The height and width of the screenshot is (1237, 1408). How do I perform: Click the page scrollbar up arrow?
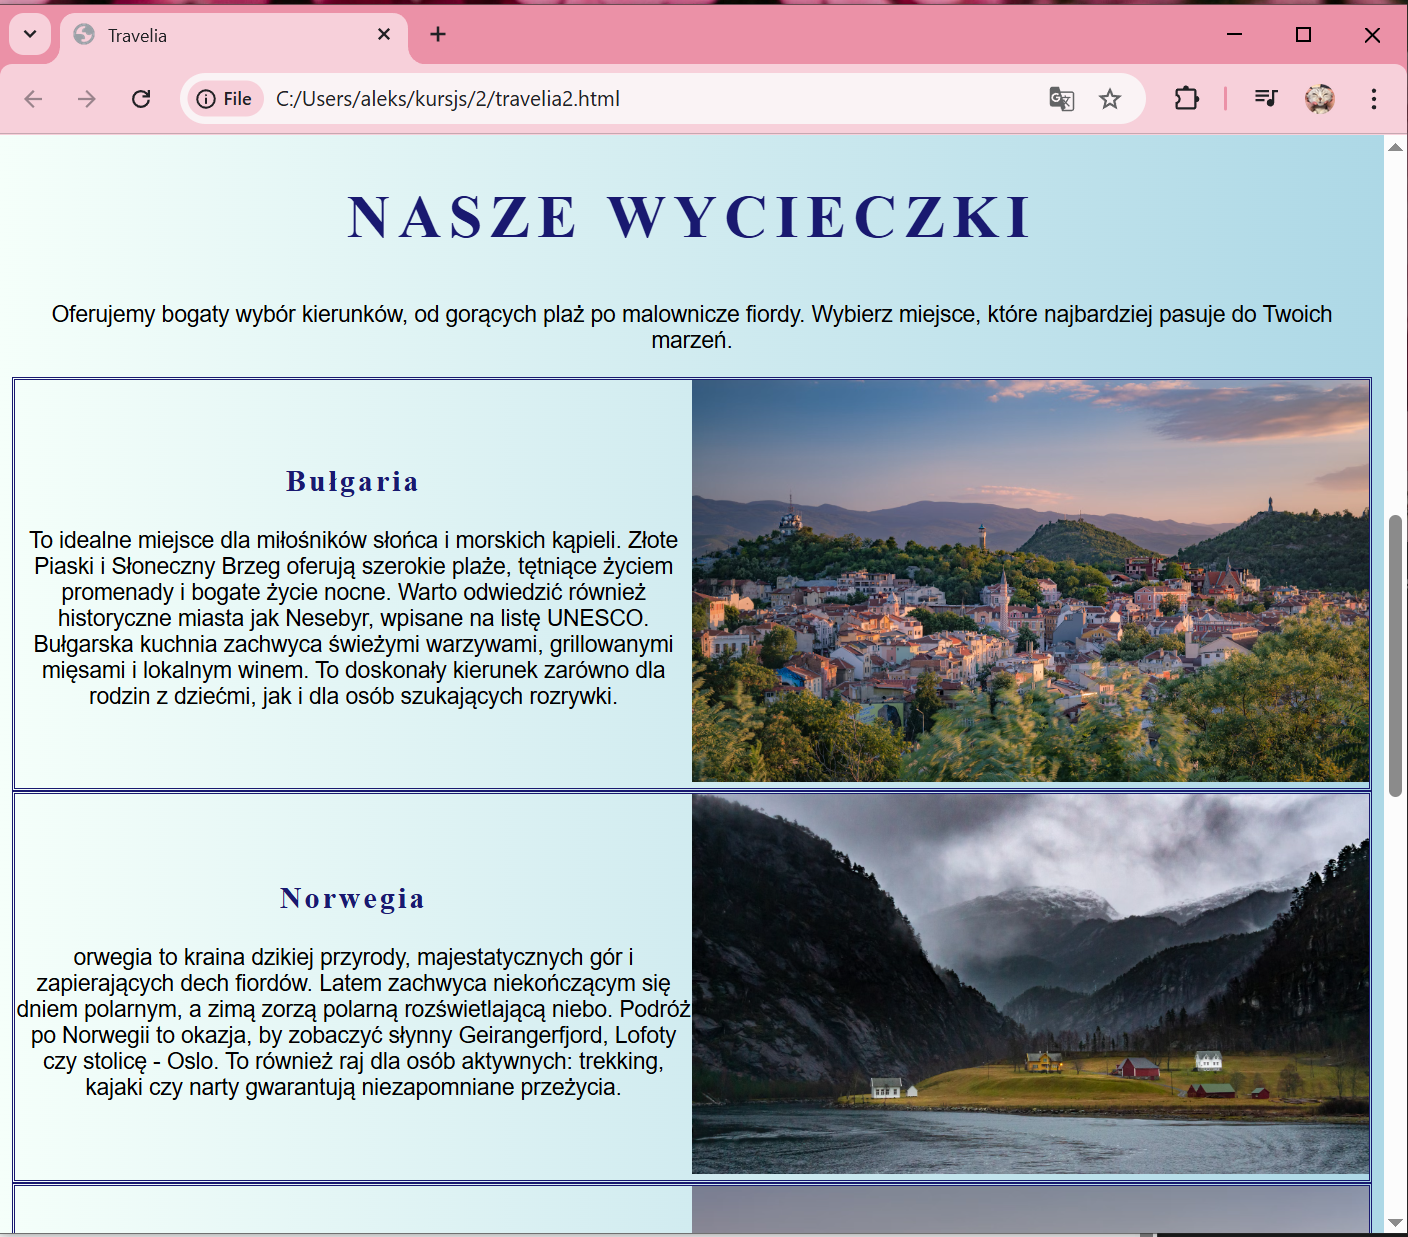(1395, 147)
